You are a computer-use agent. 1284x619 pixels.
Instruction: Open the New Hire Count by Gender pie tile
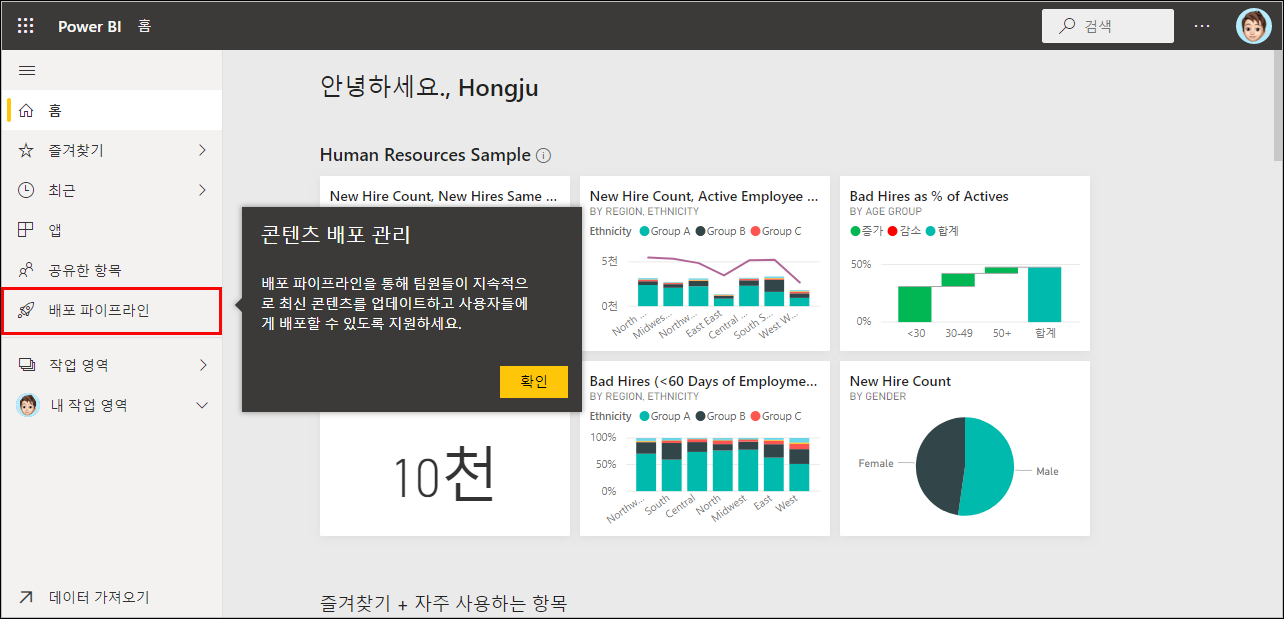[965, 448]
